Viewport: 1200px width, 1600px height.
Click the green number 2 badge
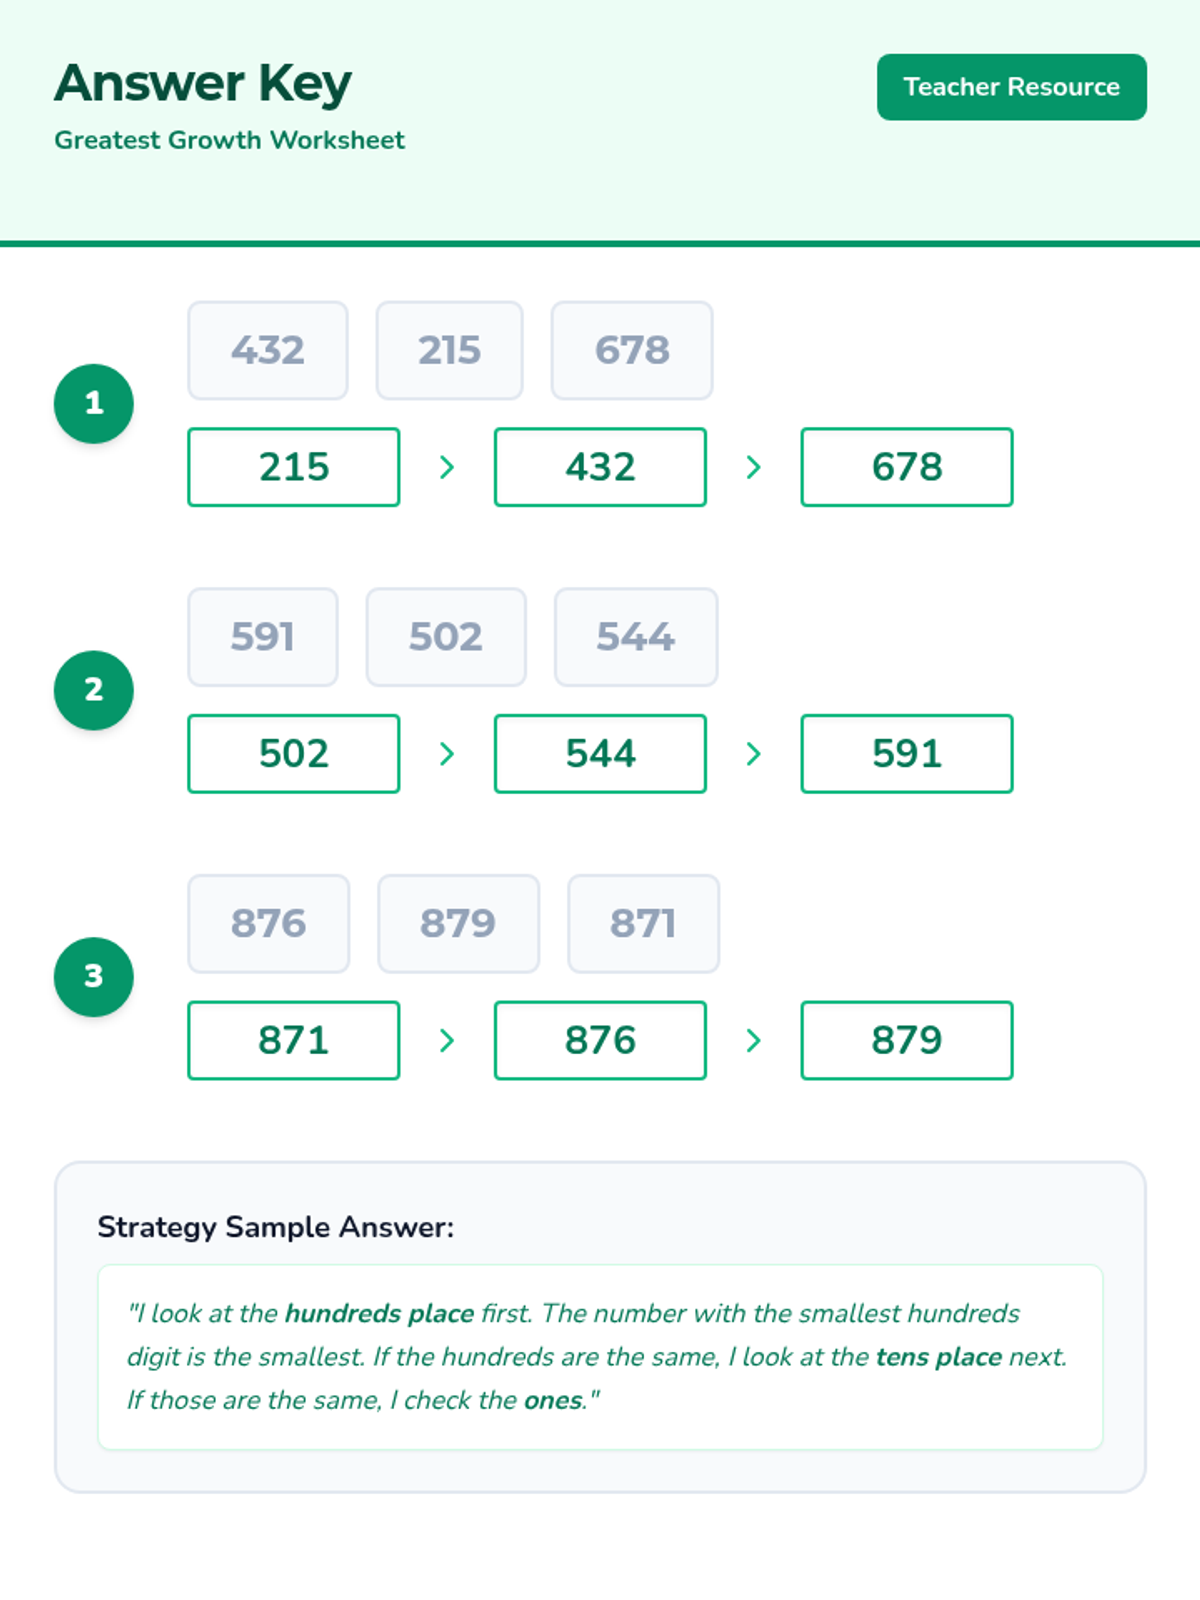(94, 690)
